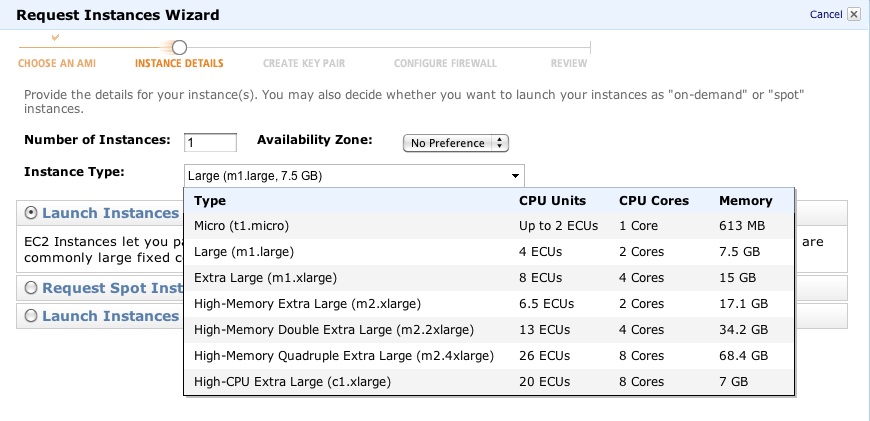
Task: Select the third Launch Instances radio option
Action: (31, 316)
